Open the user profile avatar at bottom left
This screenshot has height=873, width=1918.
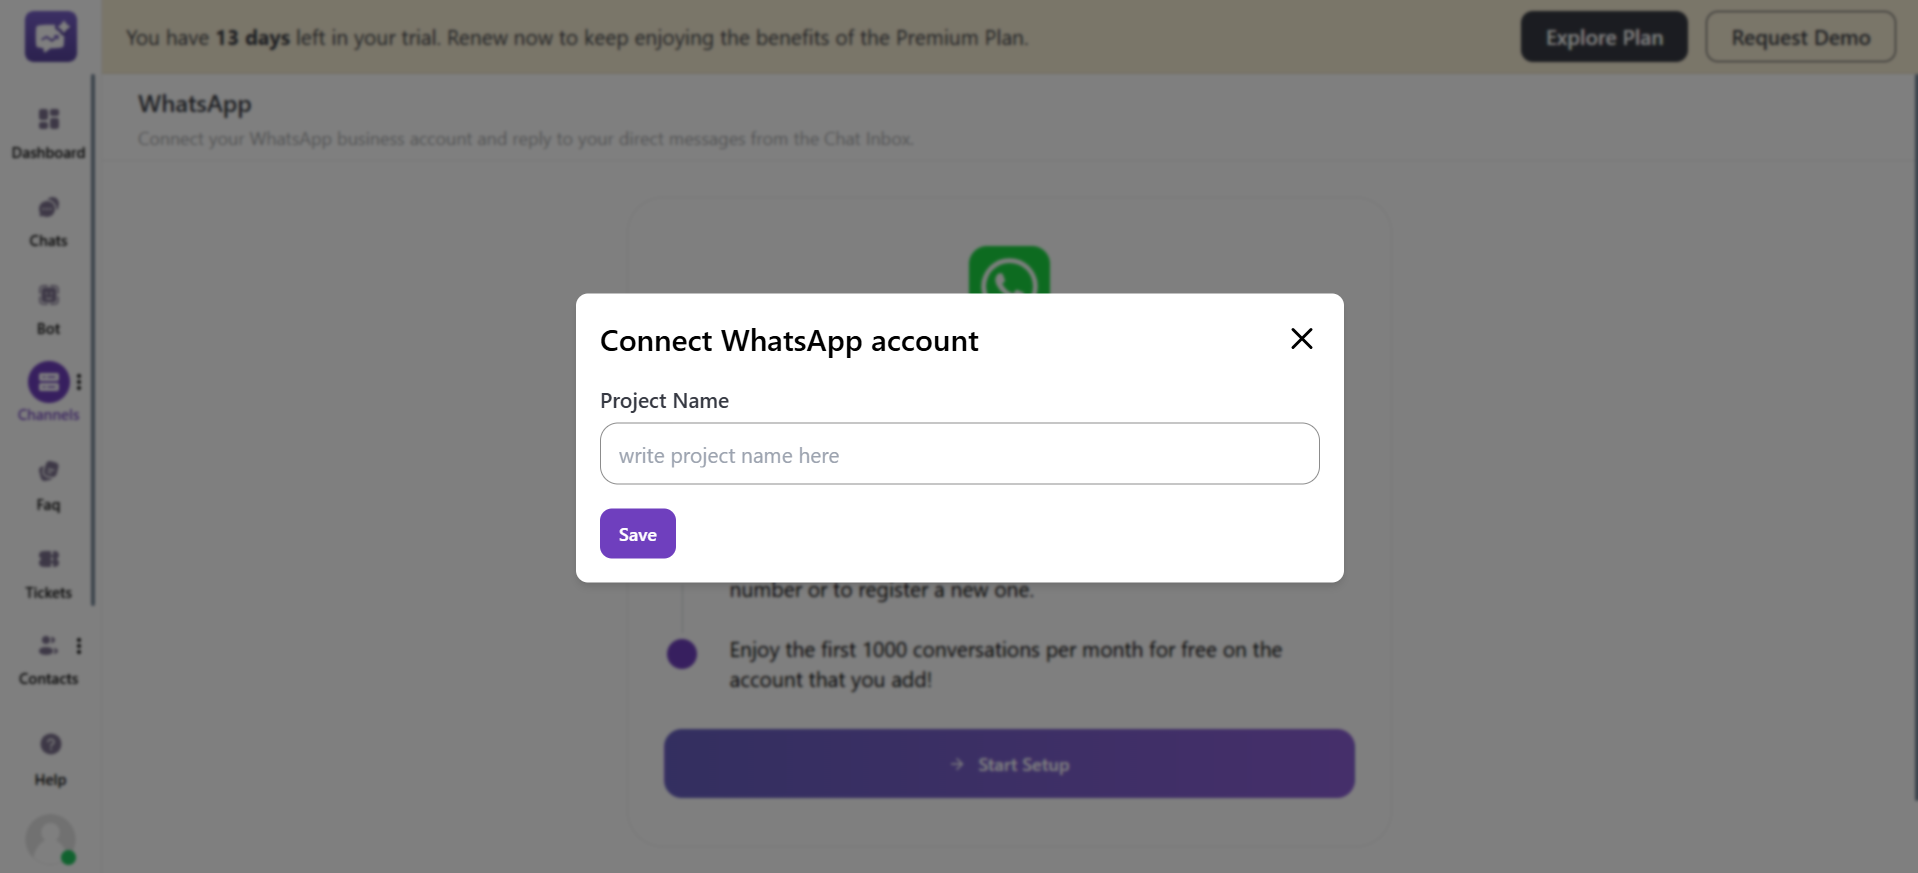click(x=49, y=840)
